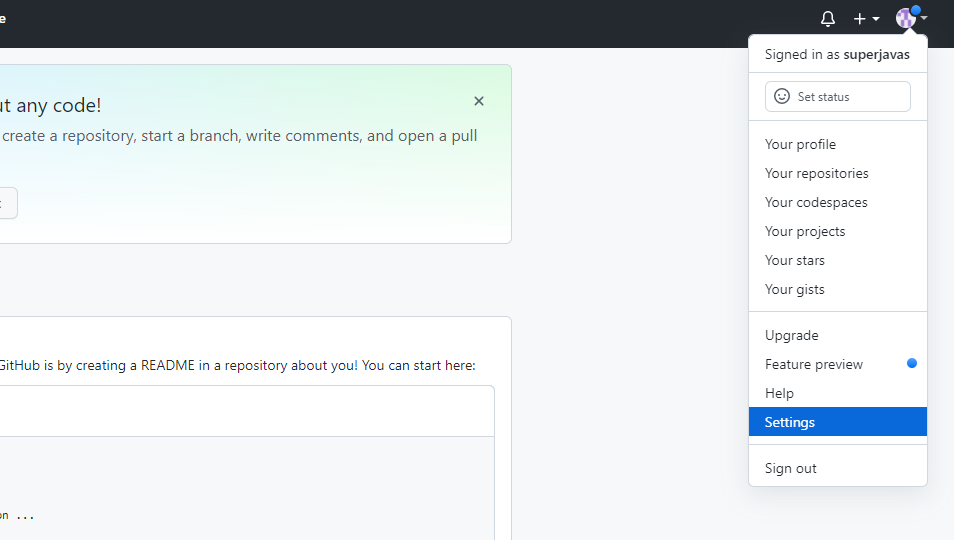This screenshot has height=540, width=954.
Task: Open Your gists
Action: (x=838, y=289)
